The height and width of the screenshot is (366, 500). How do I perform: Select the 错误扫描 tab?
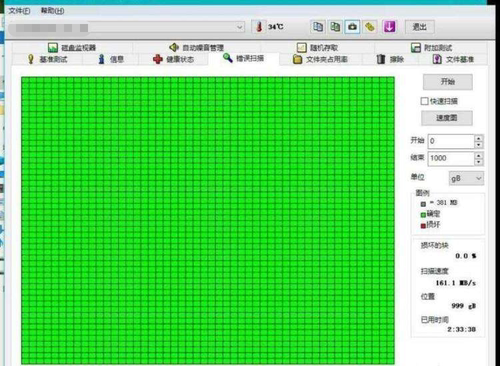point(244,58)
